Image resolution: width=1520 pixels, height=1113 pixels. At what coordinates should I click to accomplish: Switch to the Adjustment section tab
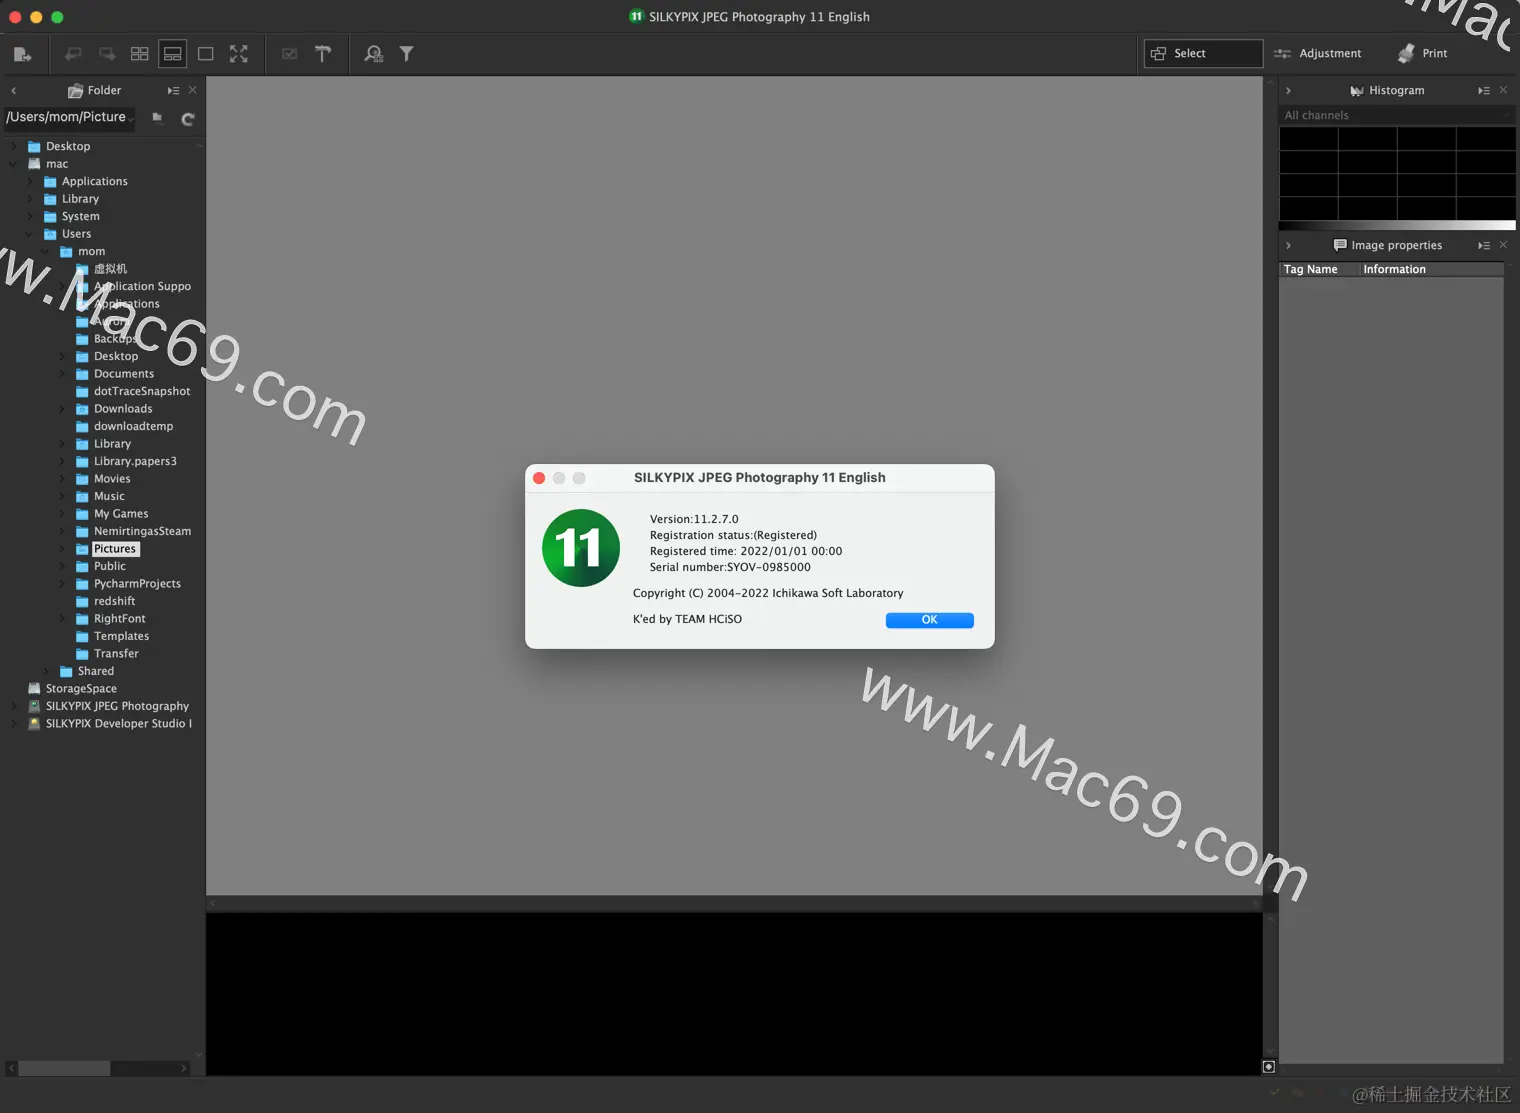pyautogui.click(x=1318, y=53)
